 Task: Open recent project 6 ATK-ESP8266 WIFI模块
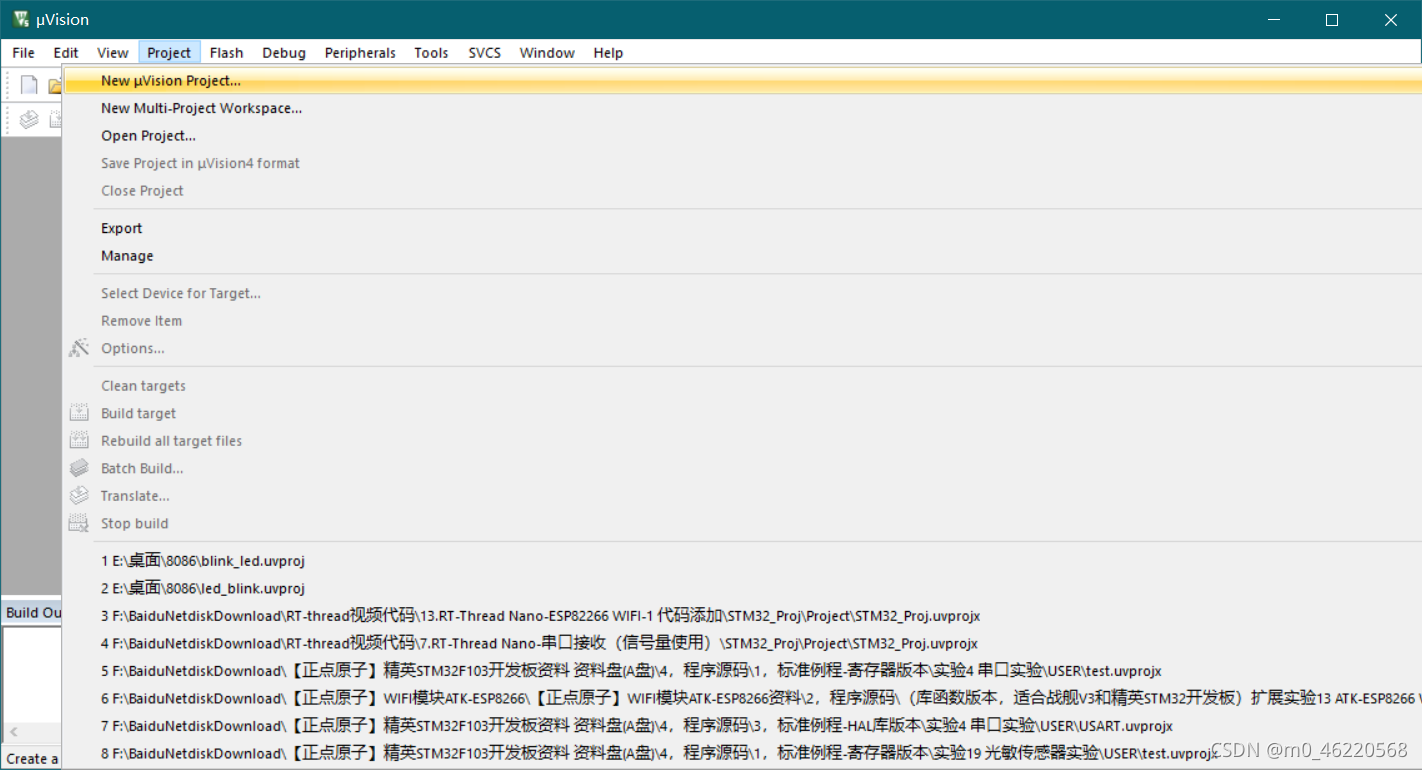(742, 698)
